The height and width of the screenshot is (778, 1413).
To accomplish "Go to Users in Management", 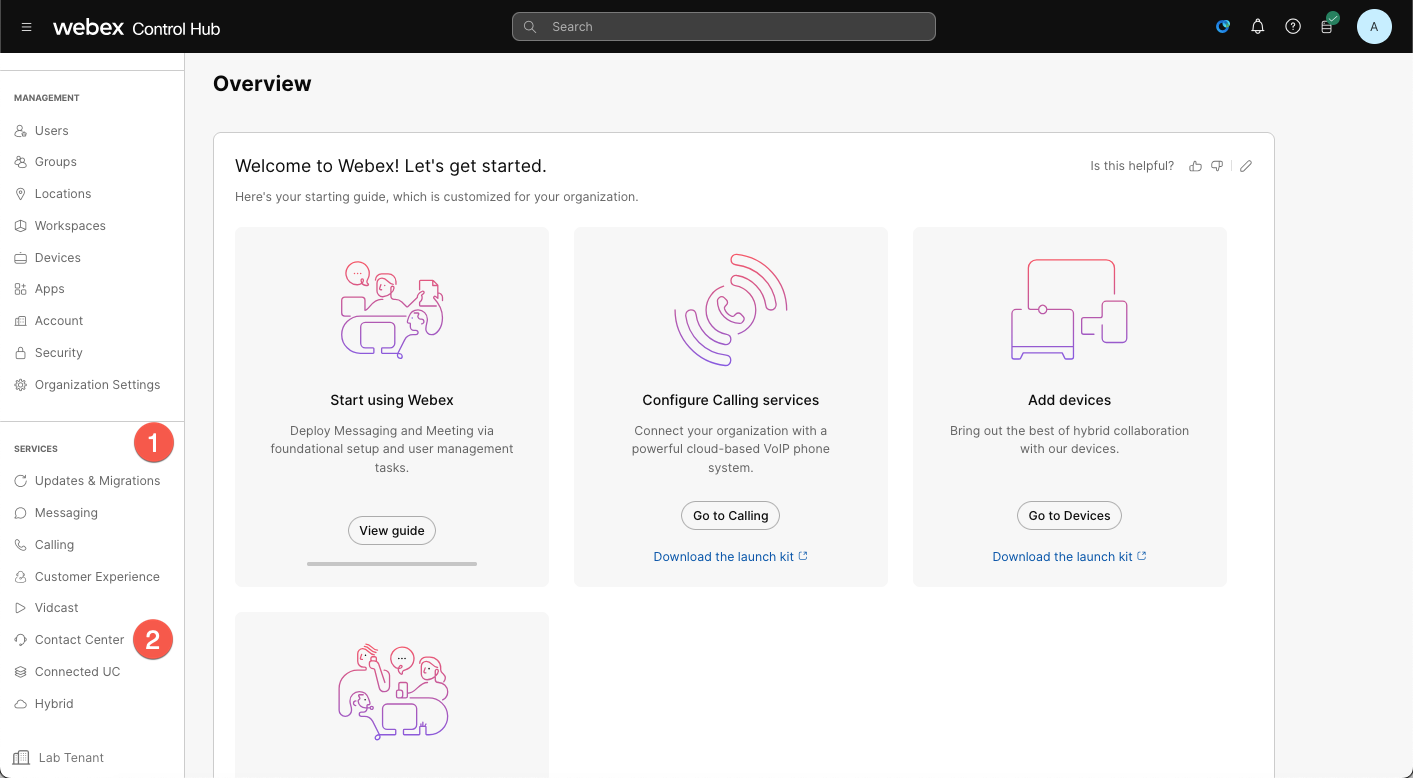I will 51,131.
